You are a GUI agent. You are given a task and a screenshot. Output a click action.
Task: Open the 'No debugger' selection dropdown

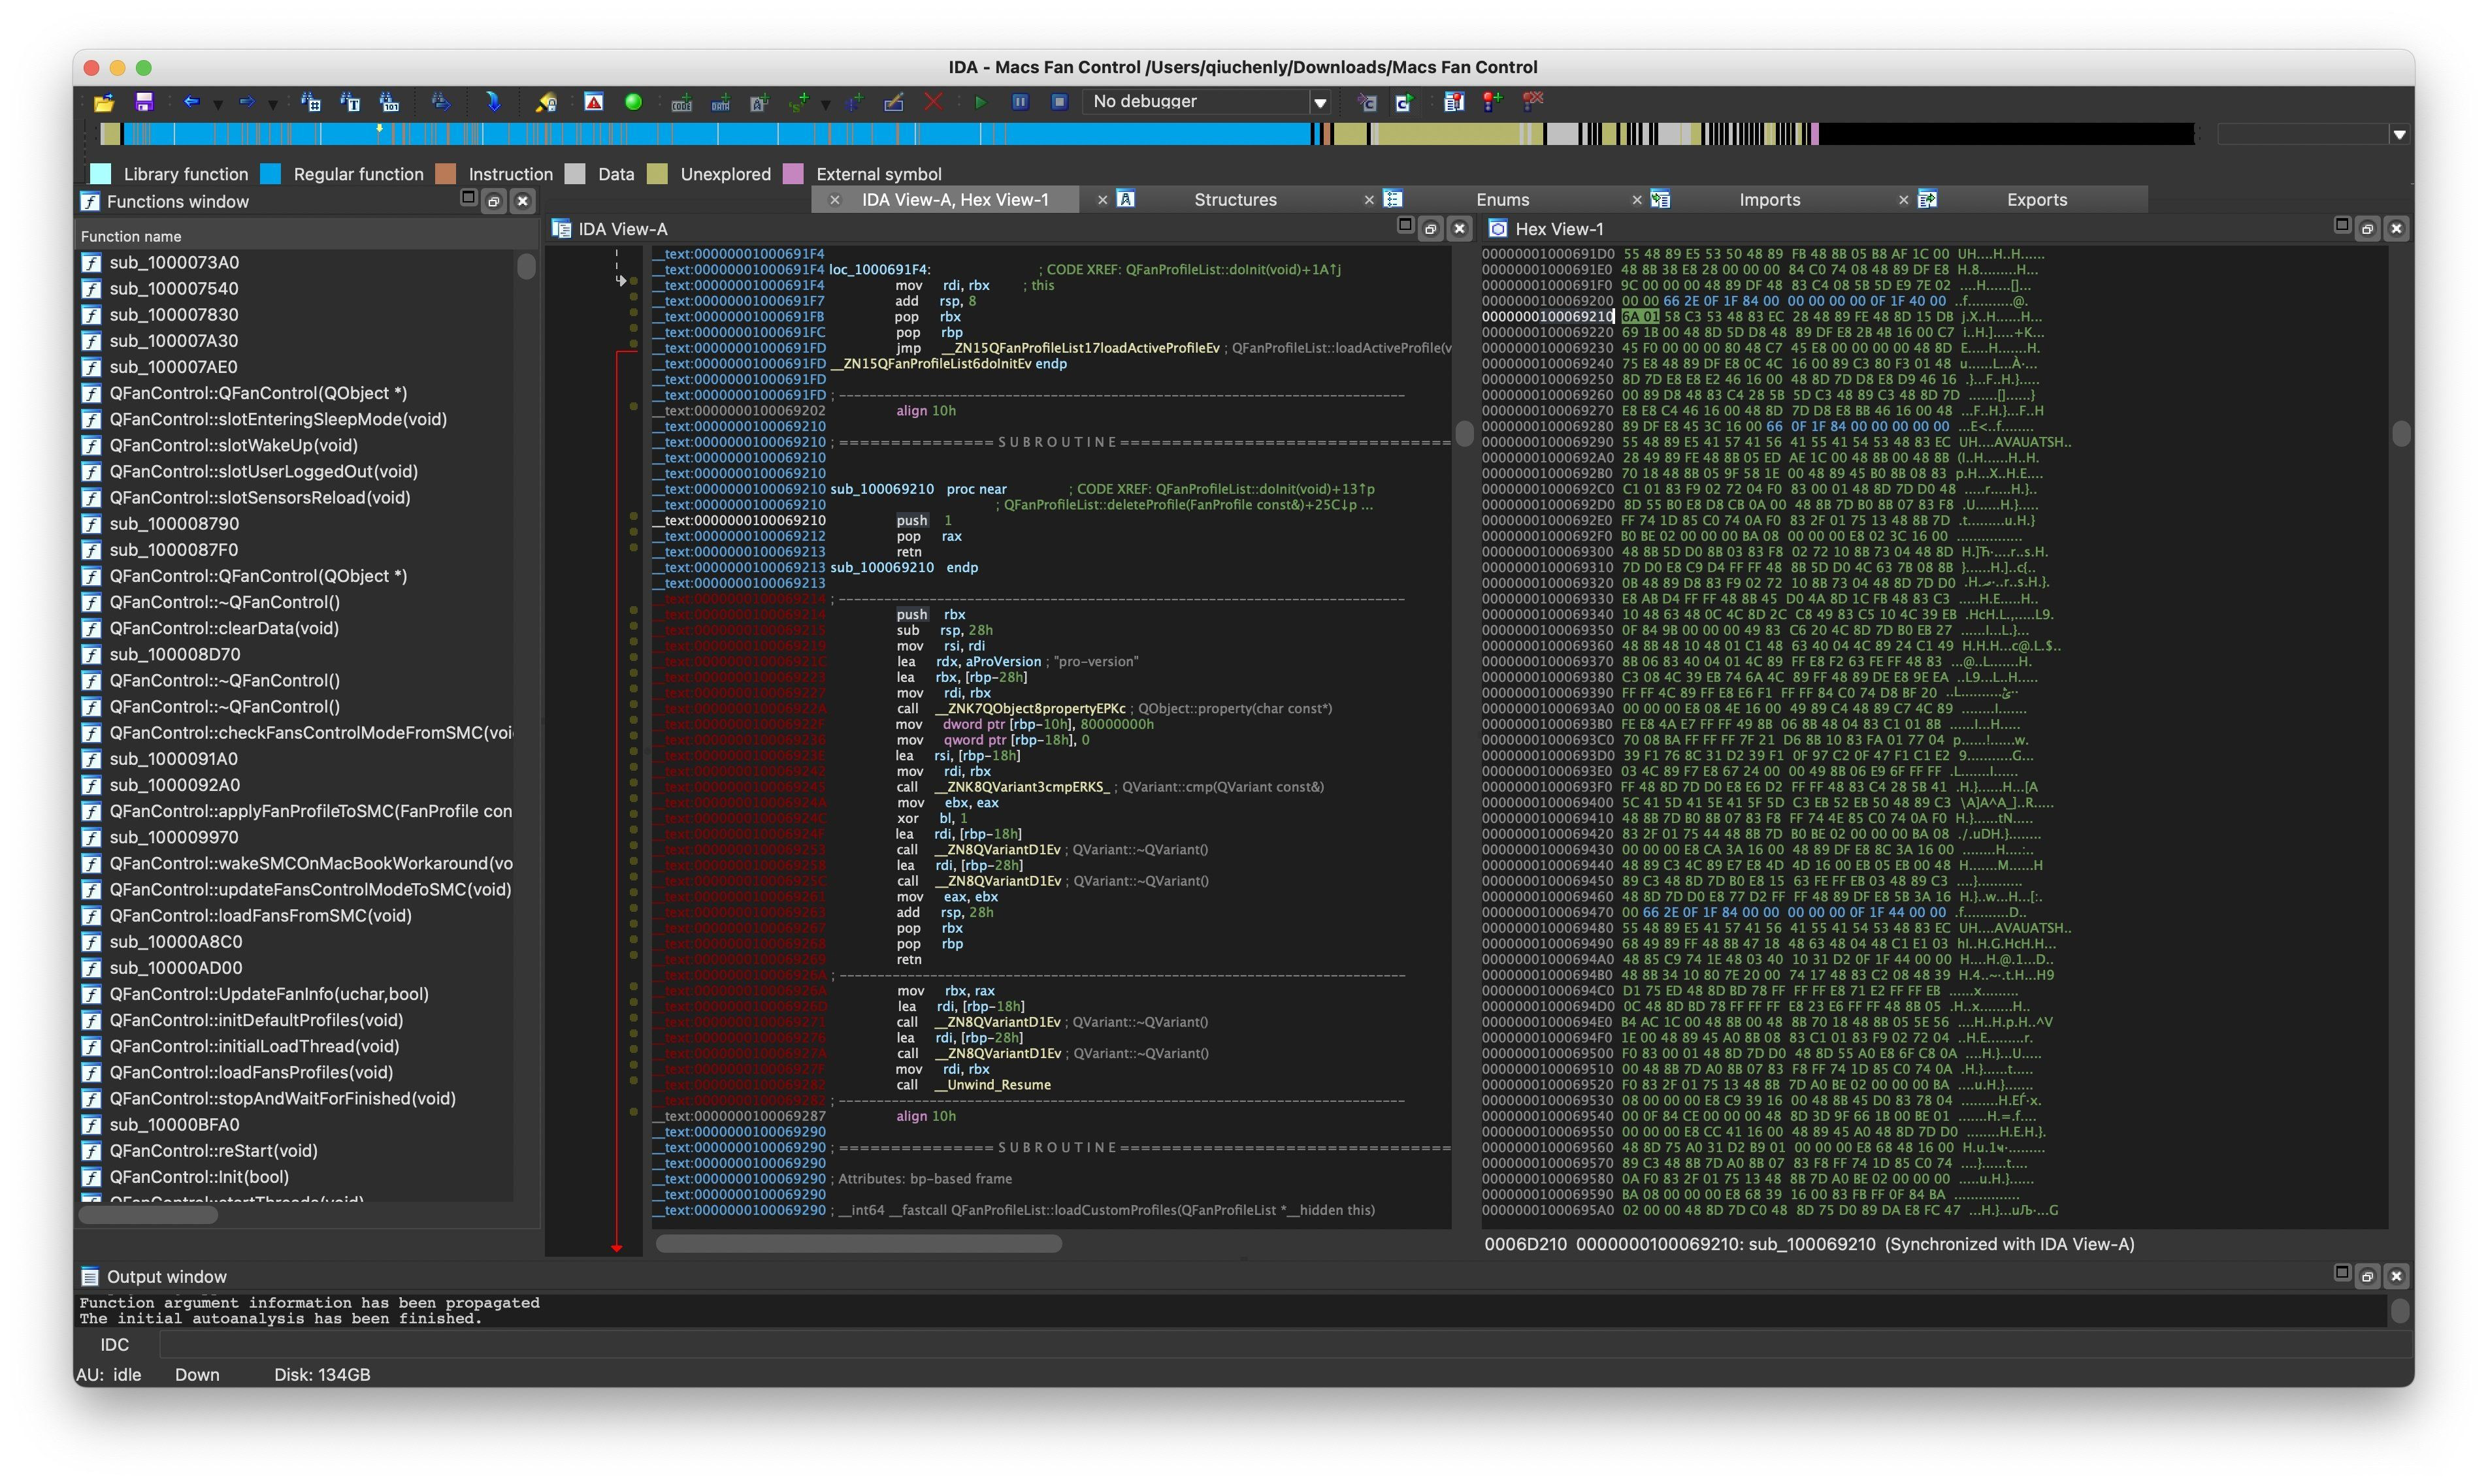(1320, 102)
